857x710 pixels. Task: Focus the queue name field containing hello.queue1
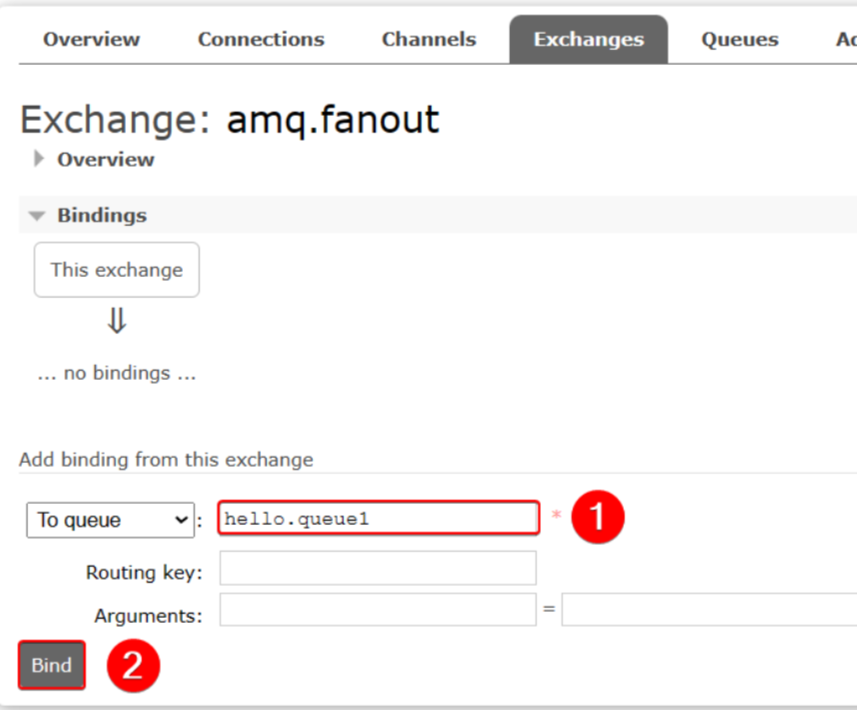(378, 518)
